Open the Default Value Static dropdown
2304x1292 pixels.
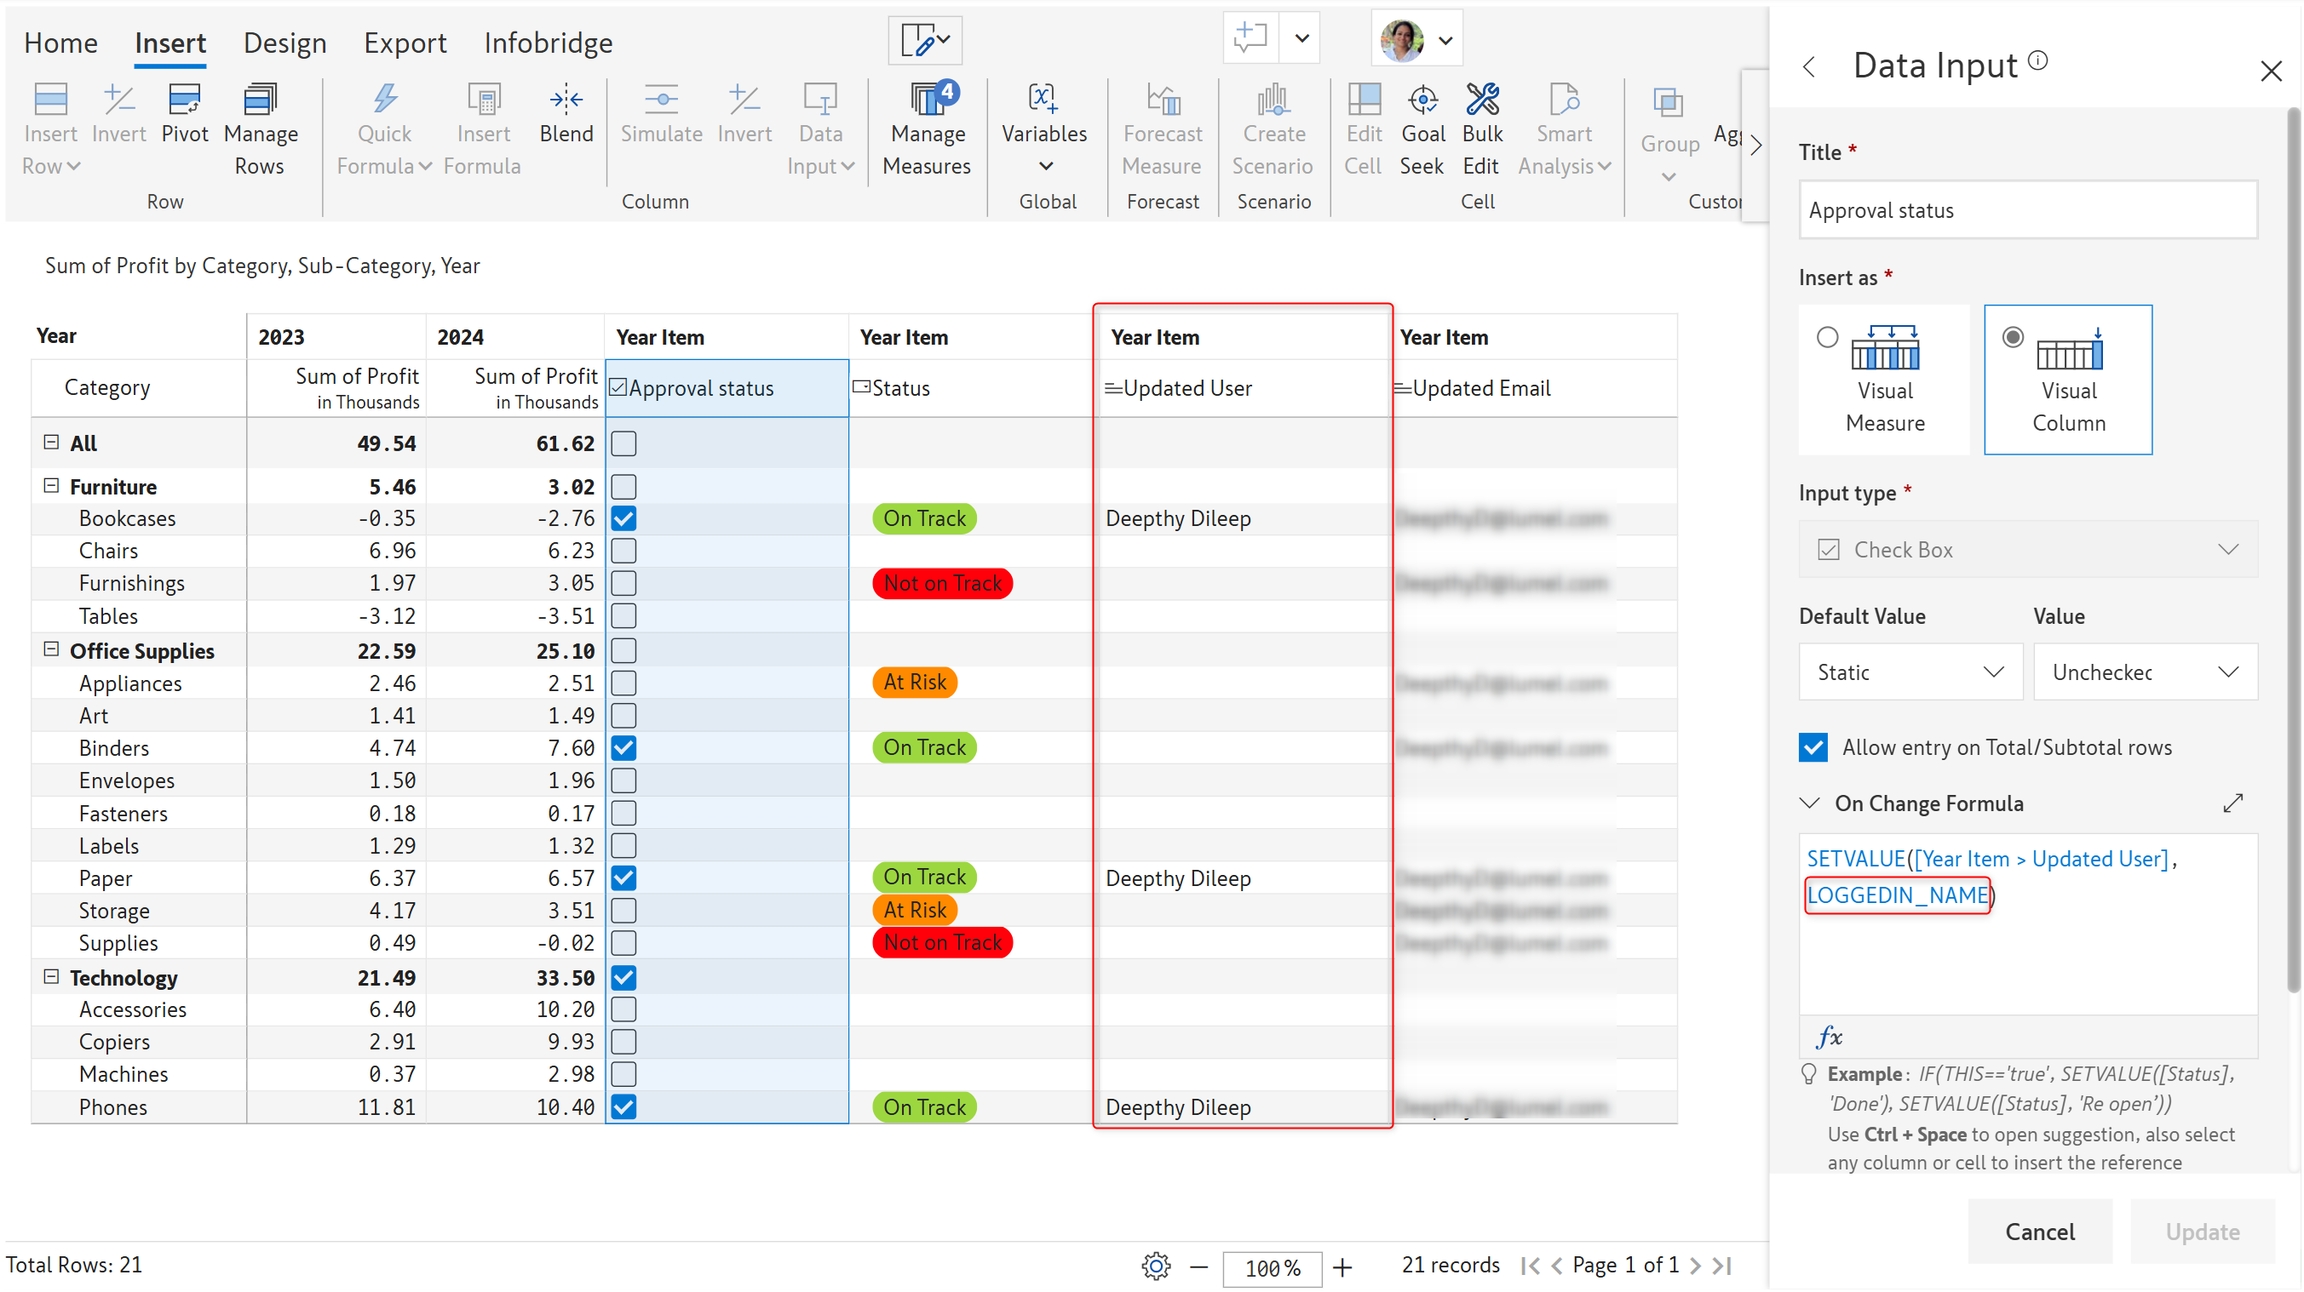[x=1910, y=672]
